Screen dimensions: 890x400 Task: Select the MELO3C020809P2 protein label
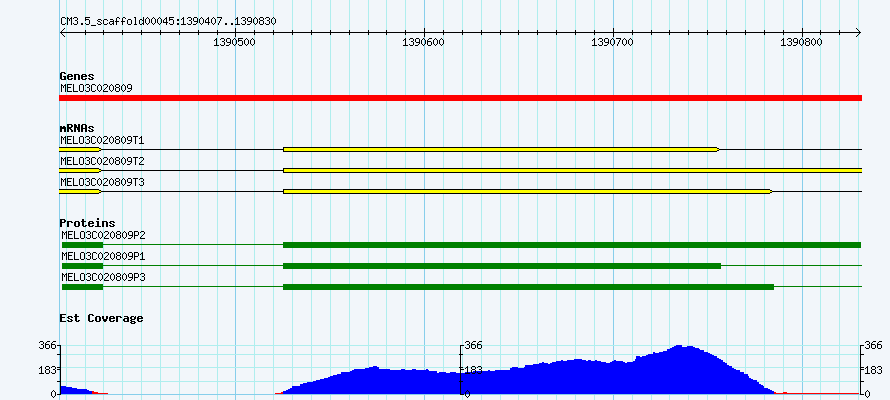click(103, 235)
